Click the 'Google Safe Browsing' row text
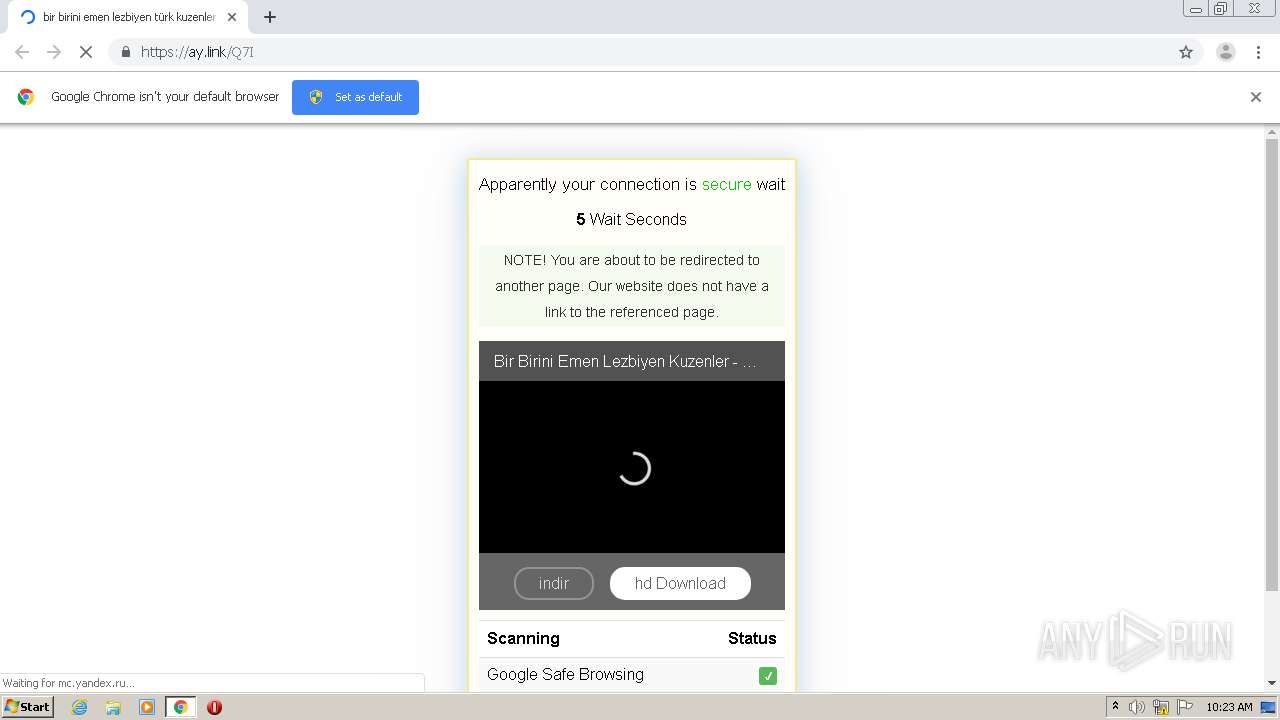Image resolution: width=1280 pixels, height=720 pixels. tap(565, 674)
